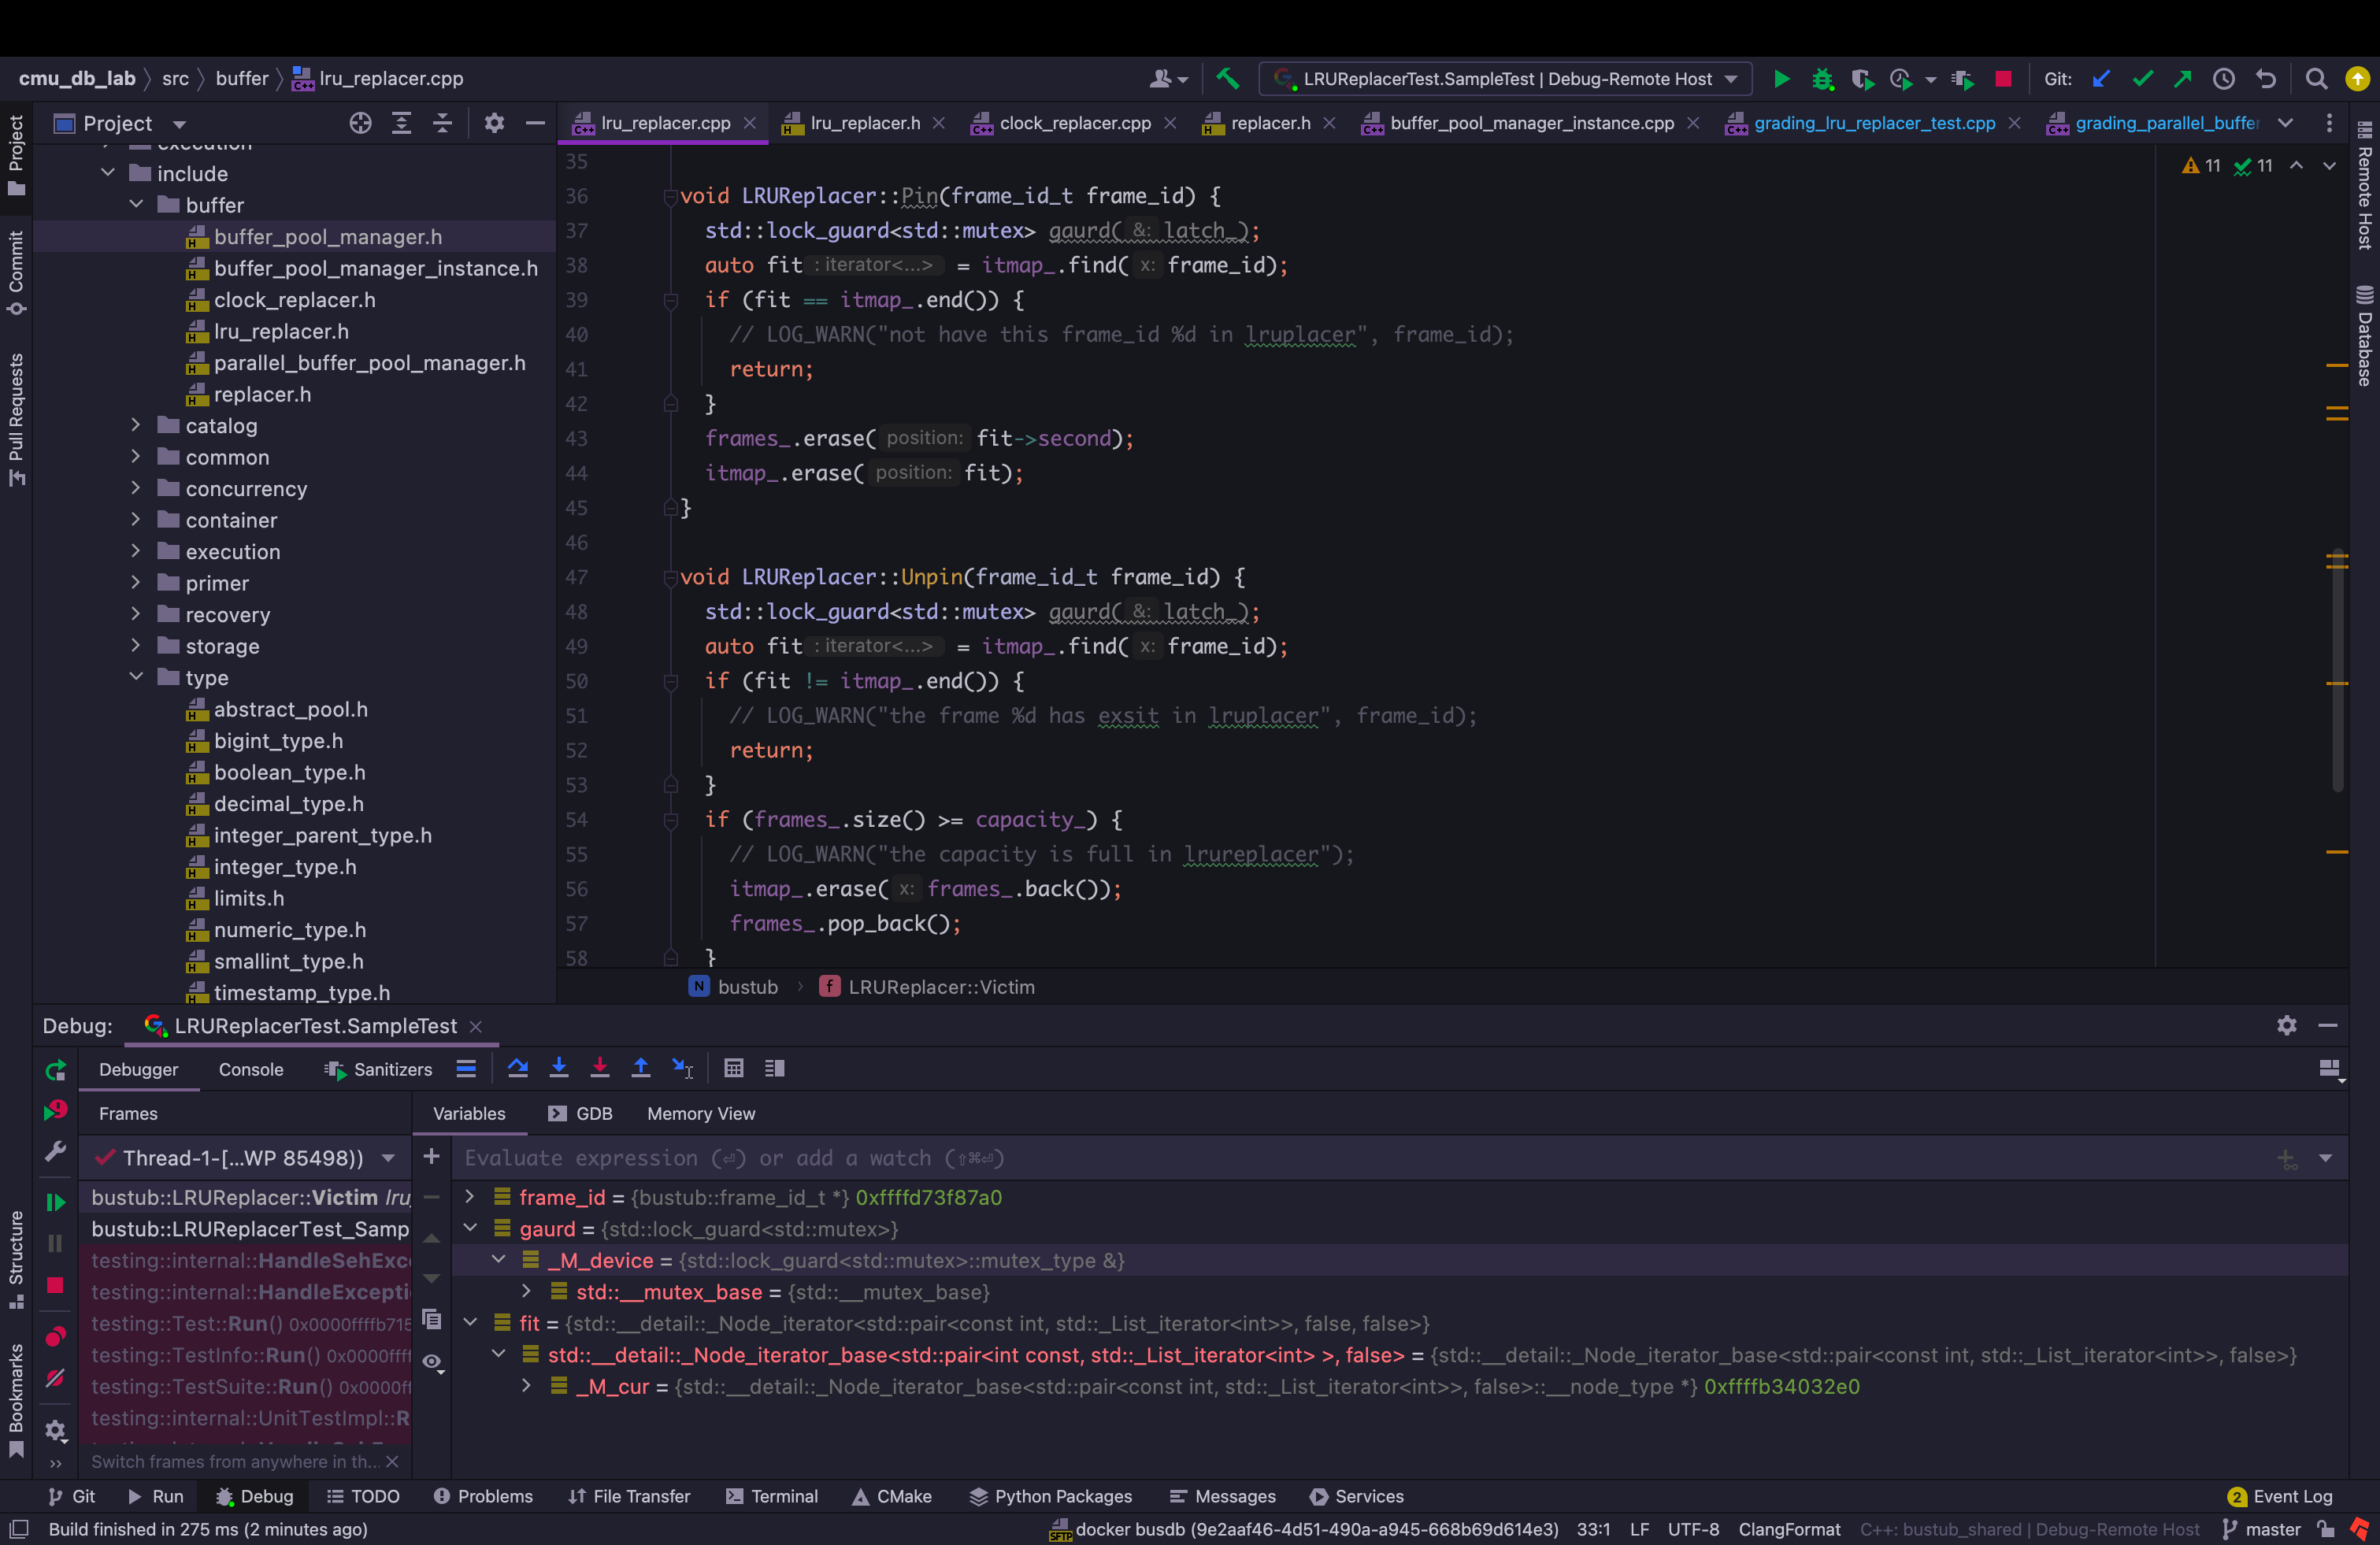
Task: Open the Console debug tab
Action: click(251, 1069)
